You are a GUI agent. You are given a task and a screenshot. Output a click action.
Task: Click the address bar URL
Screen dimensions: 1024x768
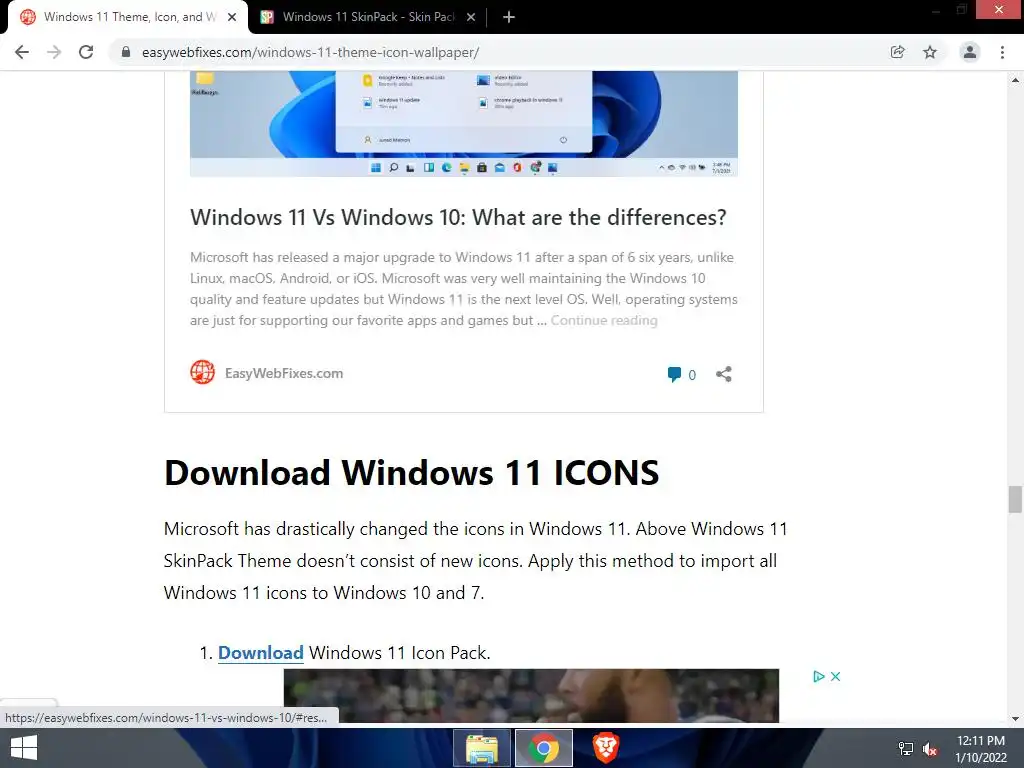(310, 52)
